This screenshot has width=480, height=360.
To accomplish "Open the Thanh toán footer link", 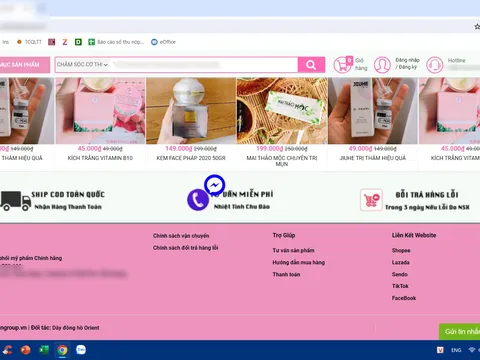I will tap(286, 274).
